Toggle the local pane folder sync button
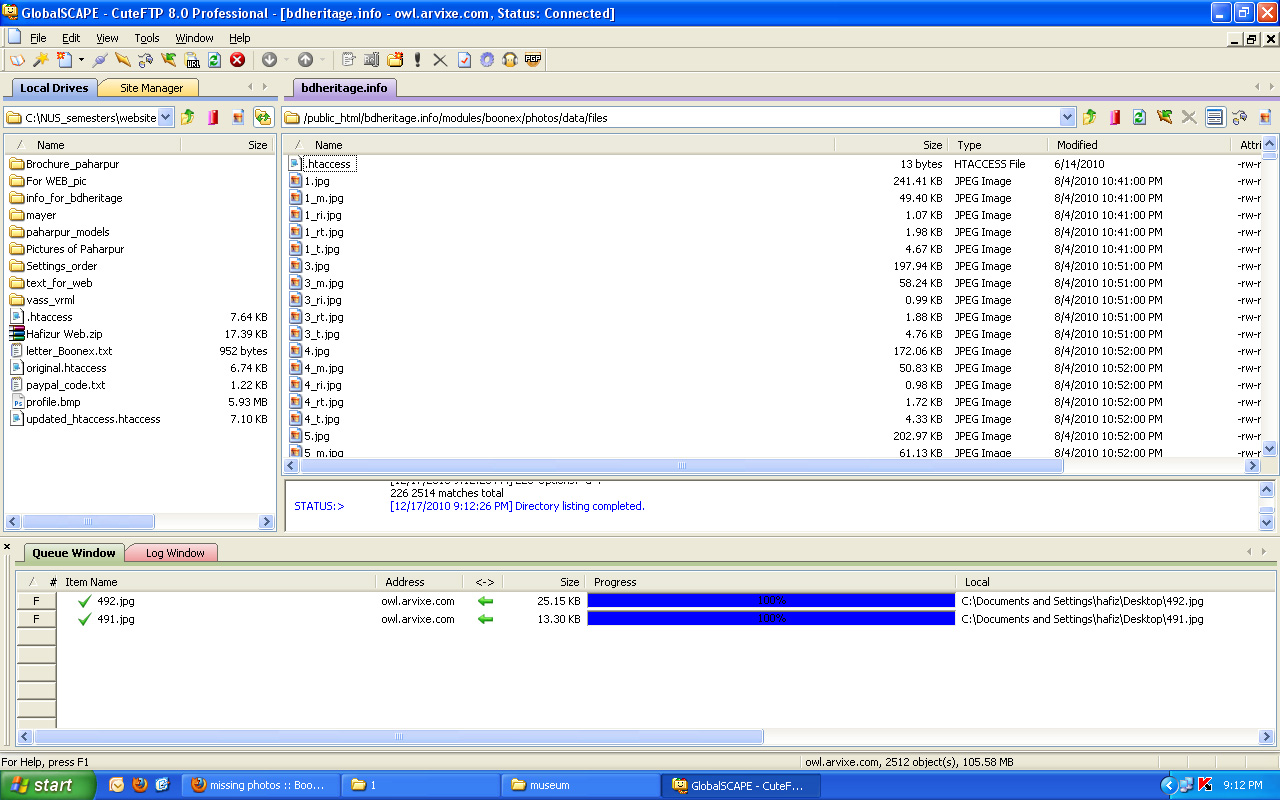Screen dimensions: 1280x800 pyautogui.click(x=263, y=117)
